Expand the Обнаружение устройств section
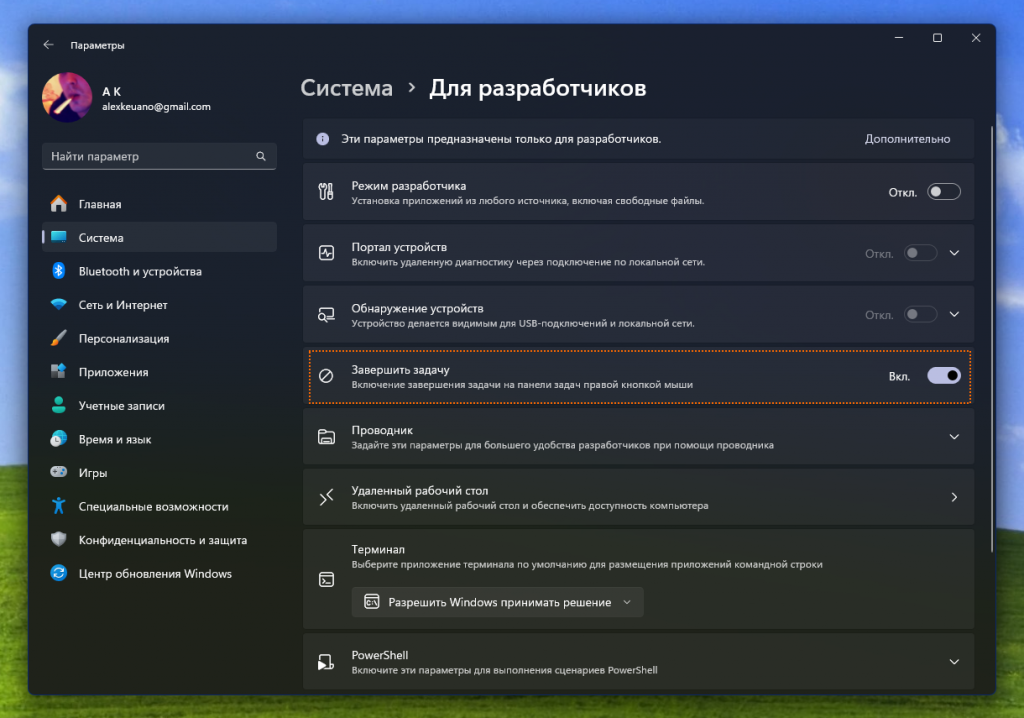1024x718 pixels. [x=954, y=314]
